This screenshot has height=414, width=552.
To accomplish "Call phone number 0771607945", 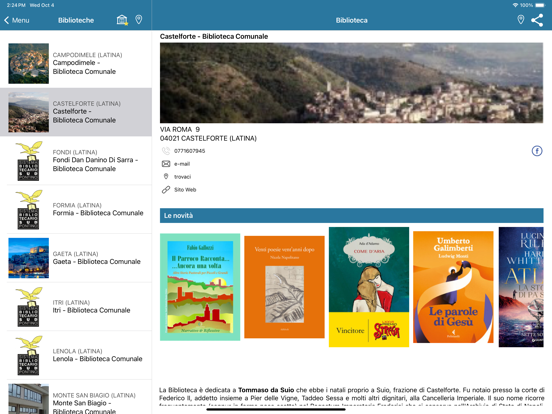I will pos(189,151).
